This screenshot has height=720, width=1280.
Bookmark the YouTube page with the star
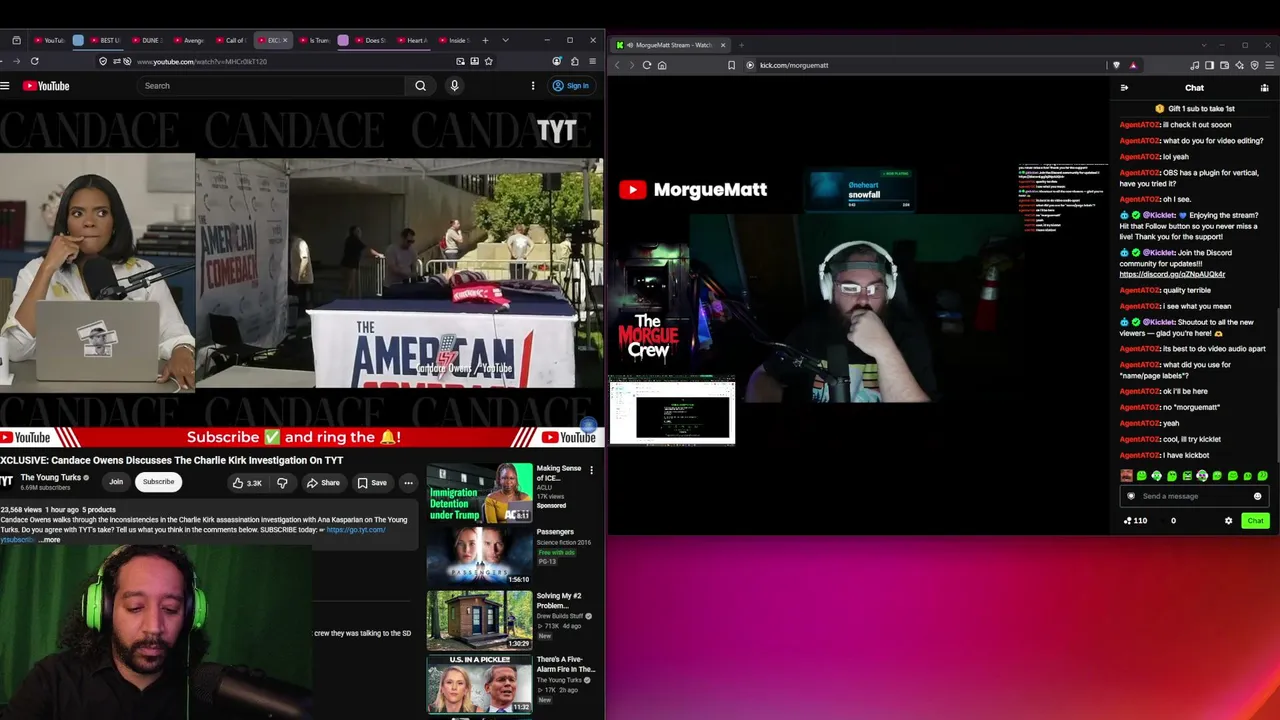click(x=488, y=61)
